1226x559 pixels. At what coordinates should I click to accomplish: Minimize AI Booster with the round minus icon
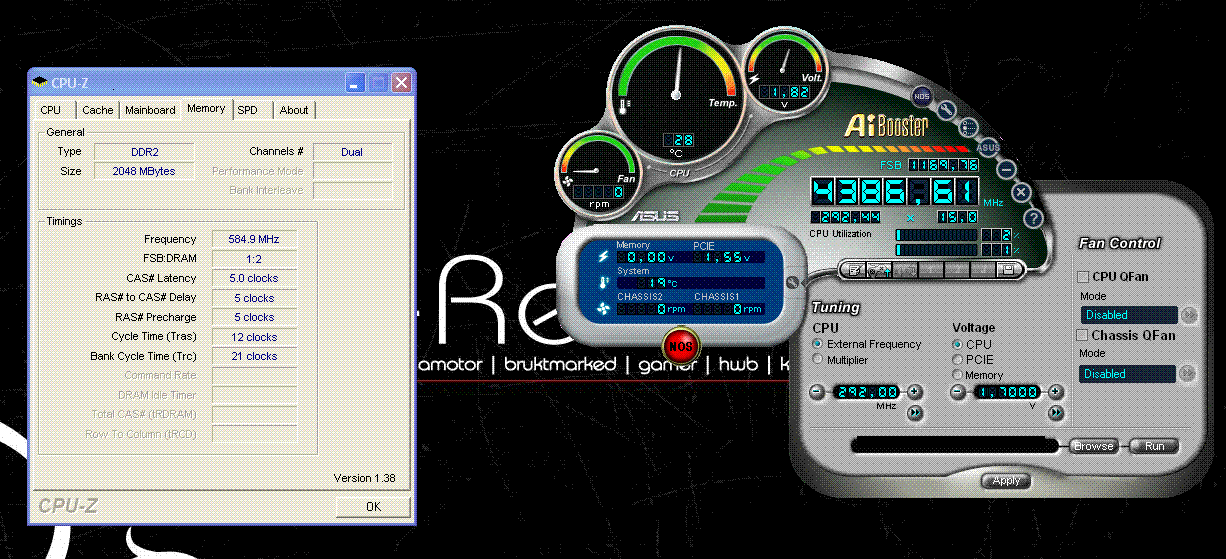point(1007,169)
